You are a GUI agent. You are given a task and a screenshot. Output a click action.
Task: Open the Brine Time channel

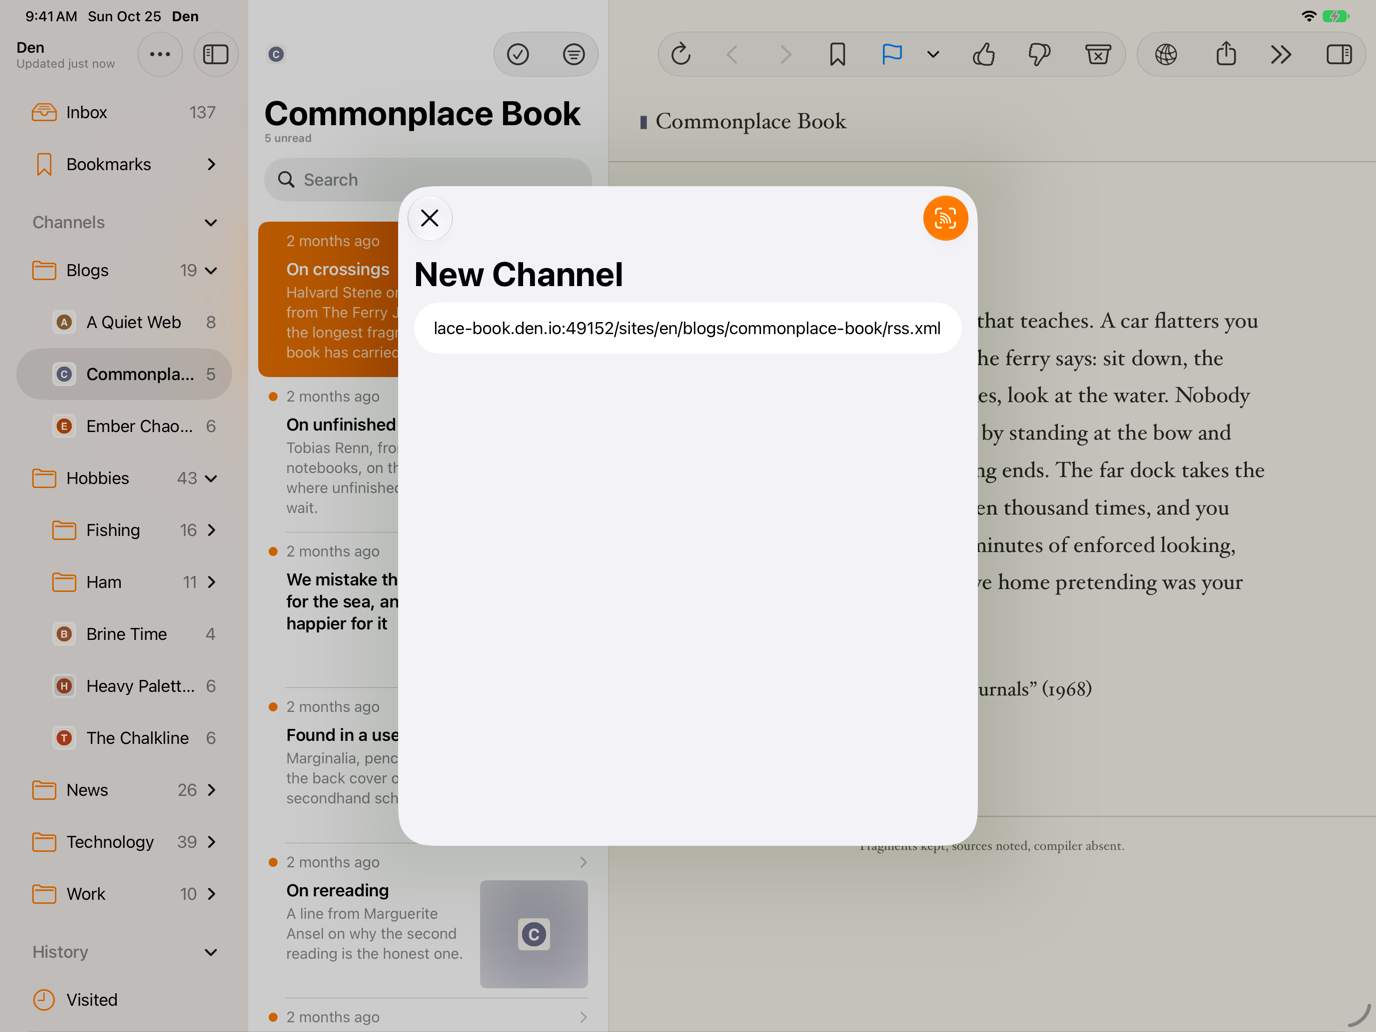(124, 634)
